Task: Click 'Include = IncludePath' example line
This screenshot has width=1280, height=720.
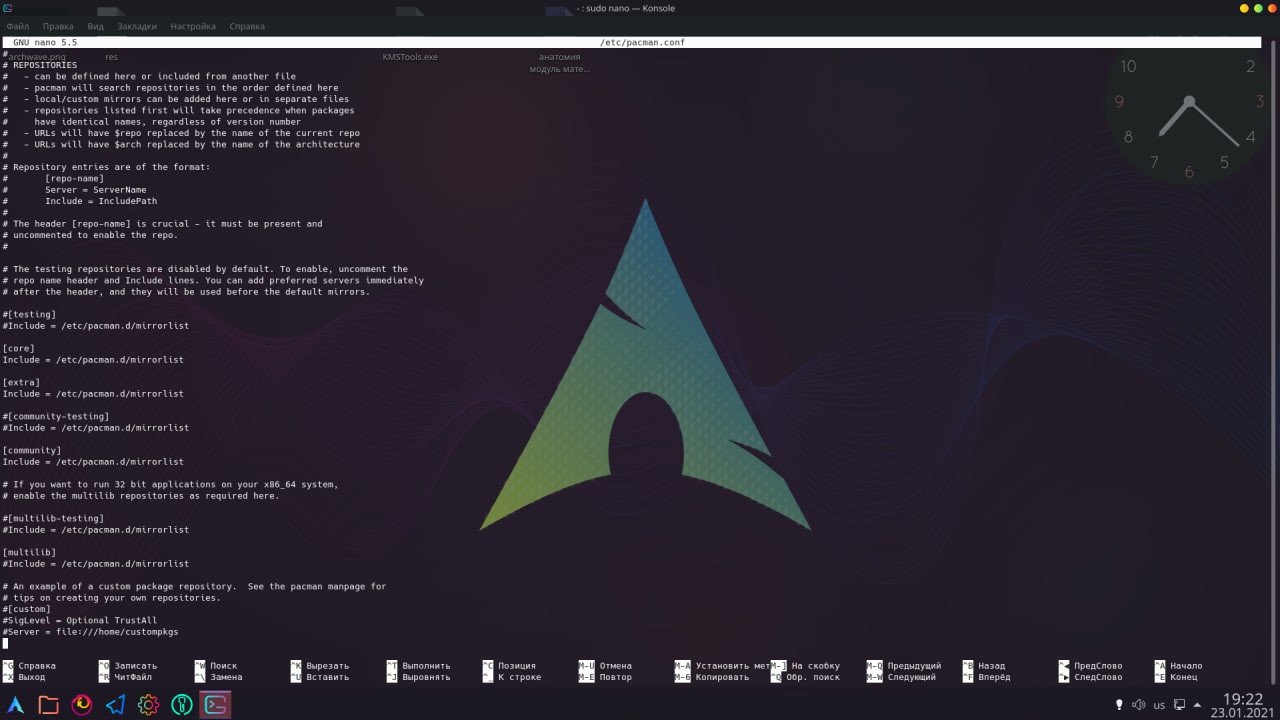Action: tap(101, 201)
